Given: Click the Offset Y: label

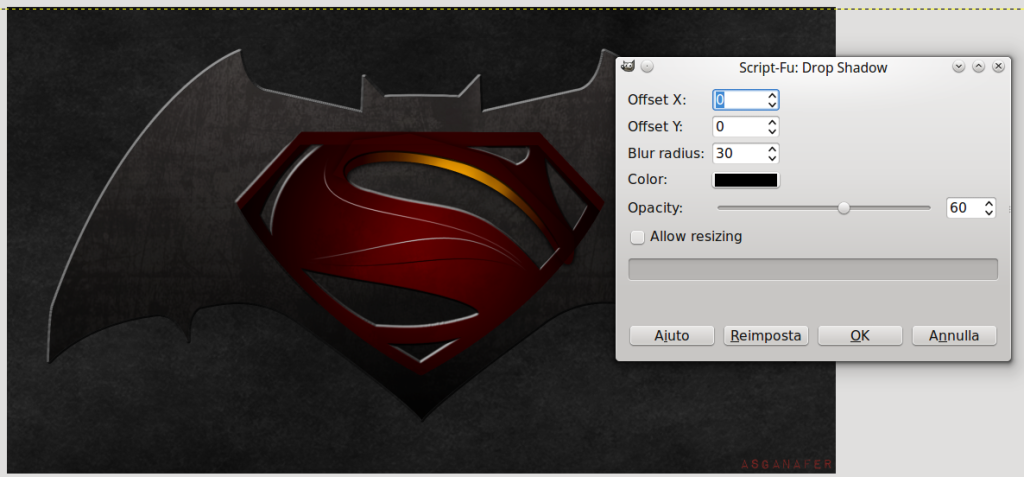Looking at the screenshot, I should click(x=656, y=127).
